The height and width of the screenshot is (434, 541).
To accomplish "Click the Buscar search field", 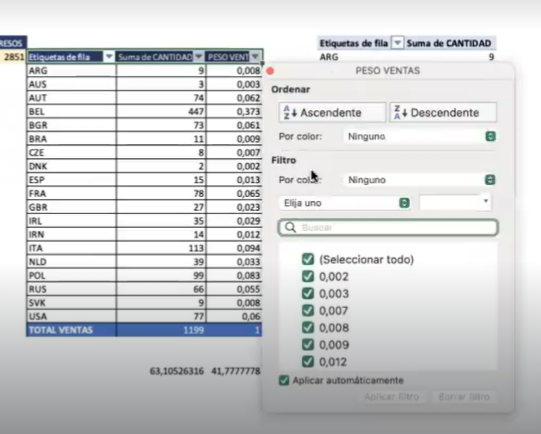I will pos(388,227).
